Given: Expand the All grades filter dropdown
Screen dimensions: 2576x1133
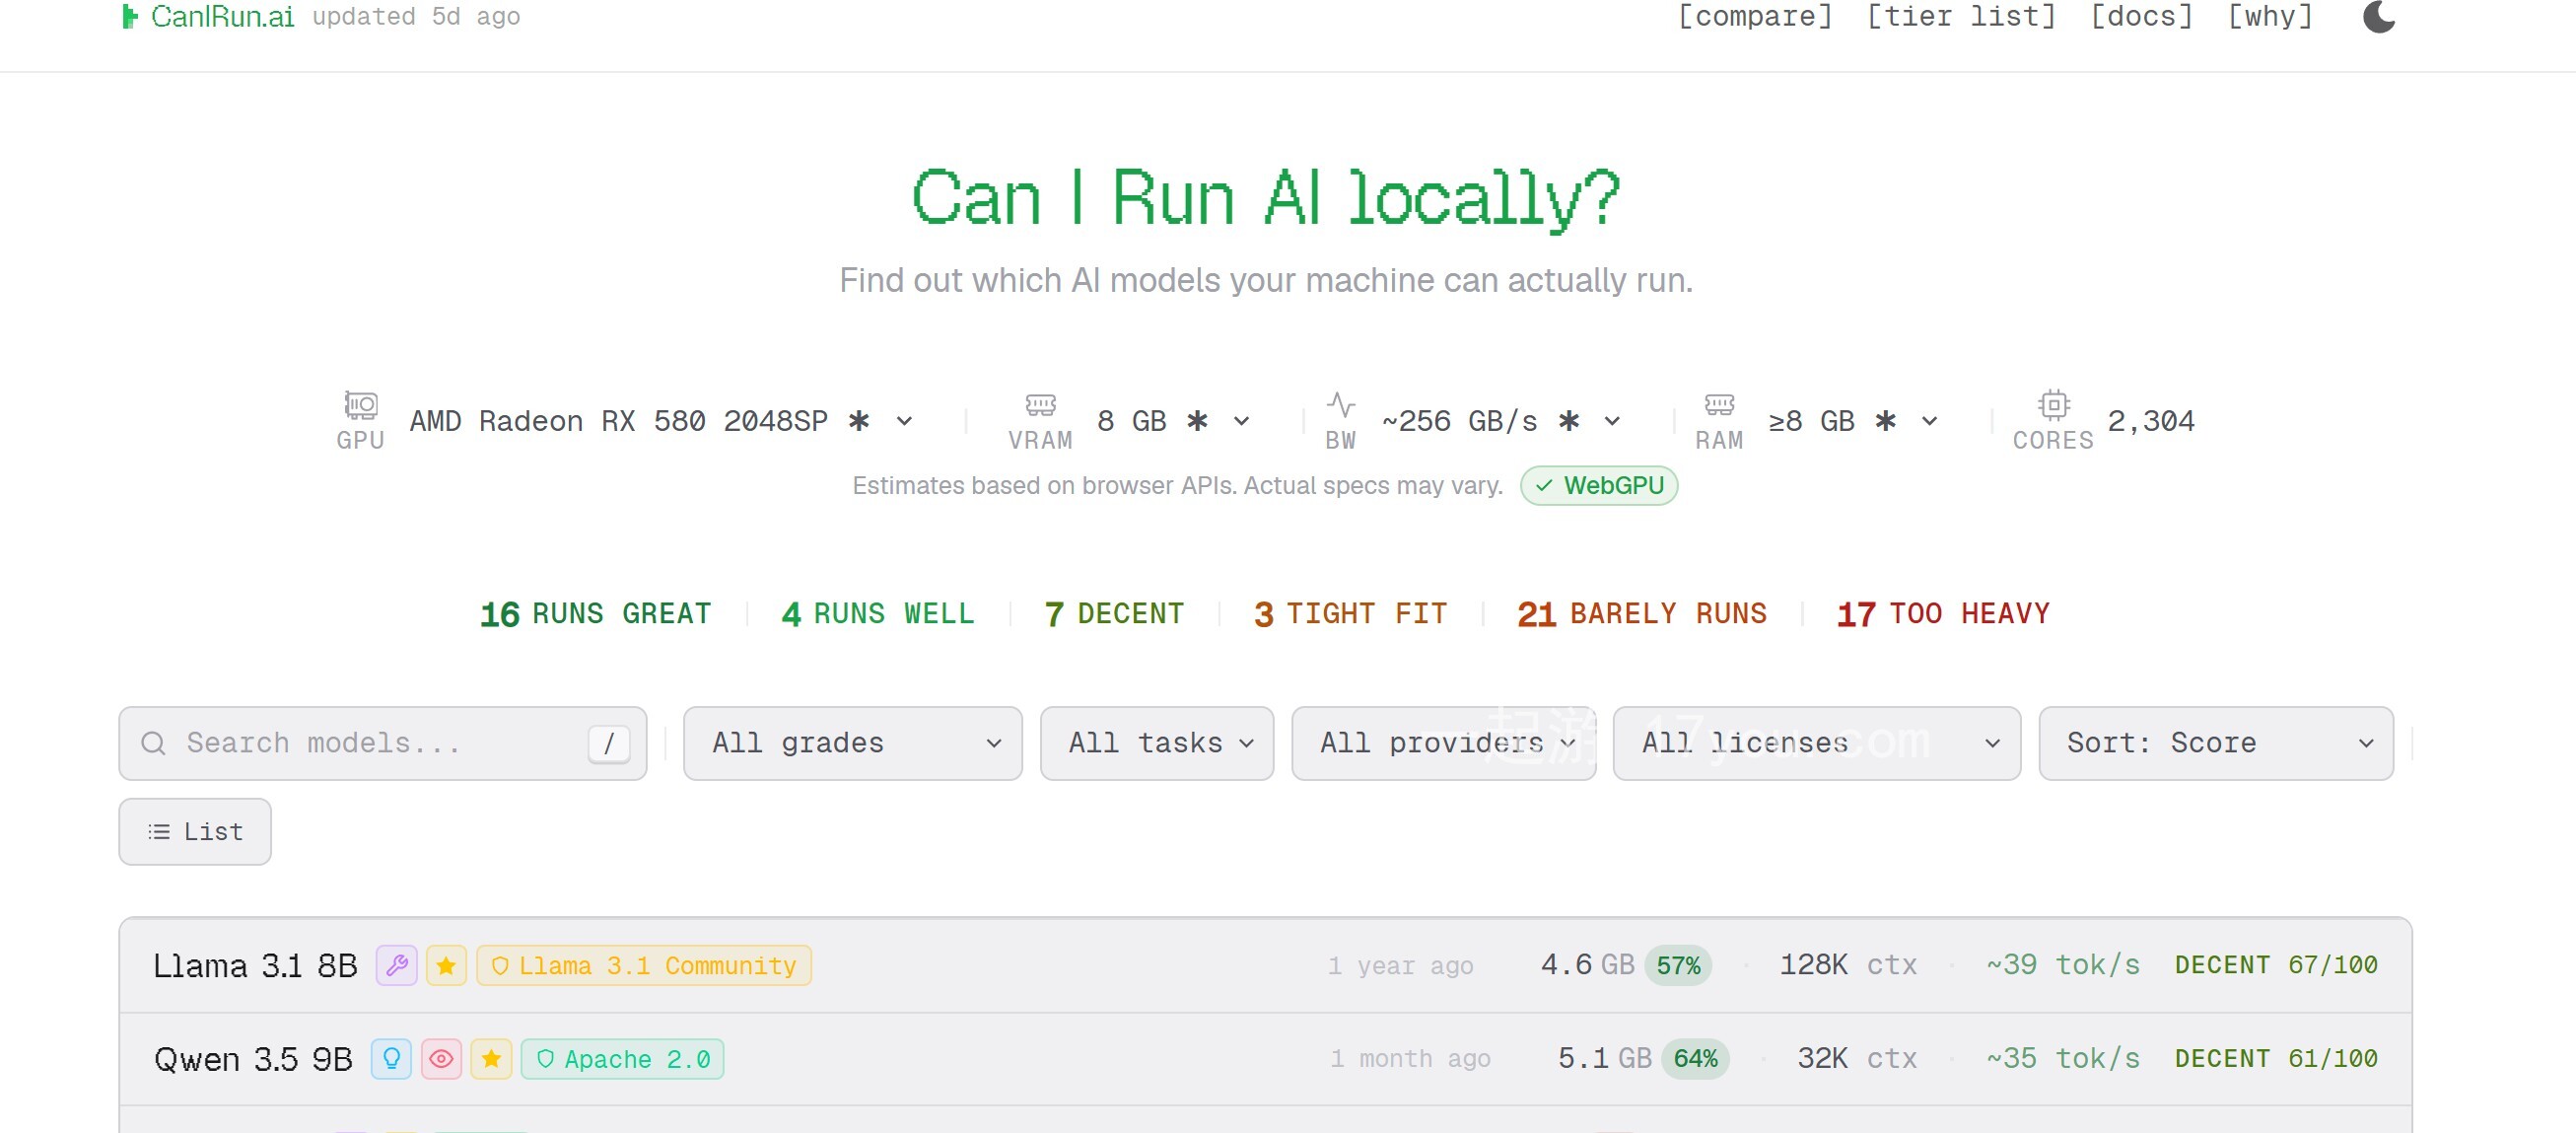Looking at the screenshot, I should 852,743.
